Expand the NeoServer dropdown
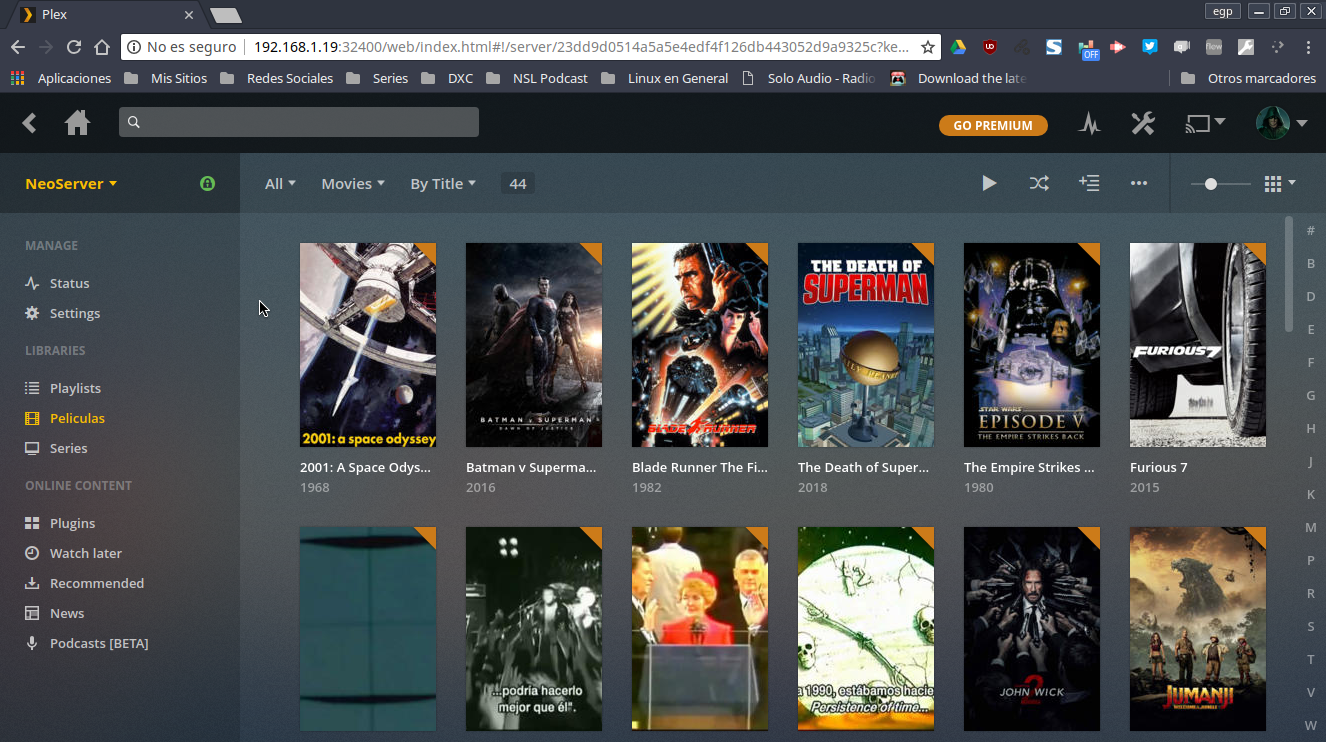1326x742 pixels. 71,184
